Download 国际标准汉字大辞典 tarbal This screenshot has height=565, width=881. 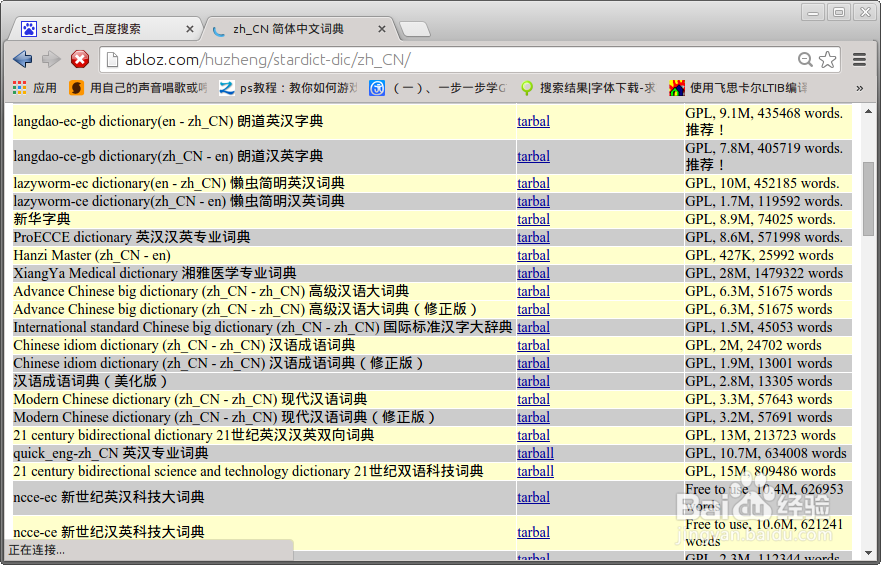[533, 327]
